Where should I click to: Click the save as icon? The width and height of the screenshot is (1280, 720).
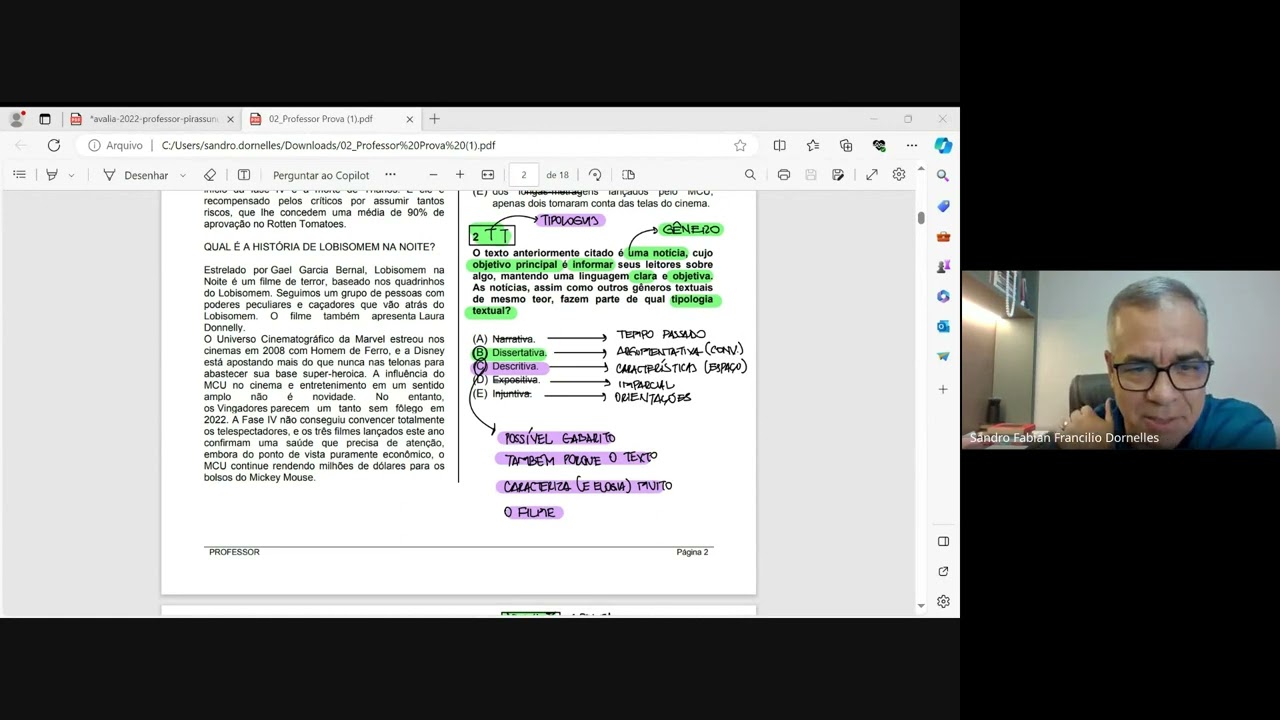point(838,175)
